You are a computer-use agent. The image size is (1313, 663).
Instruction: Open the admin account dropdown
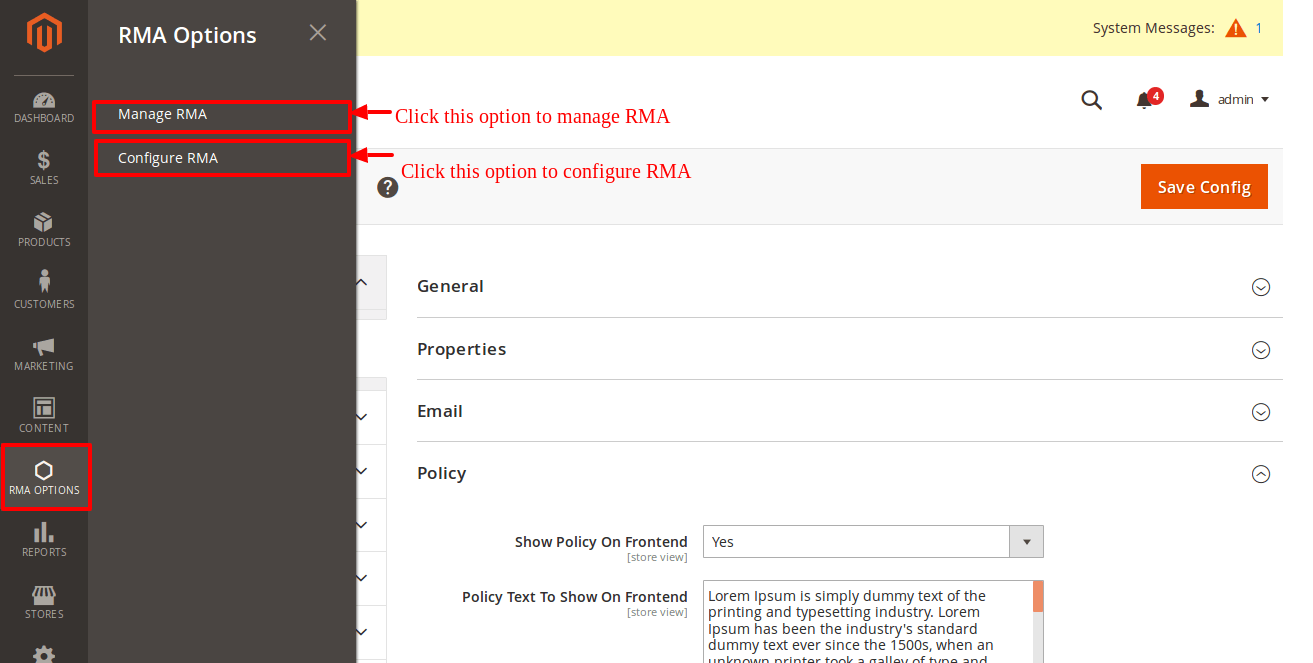coord(1230,100)
